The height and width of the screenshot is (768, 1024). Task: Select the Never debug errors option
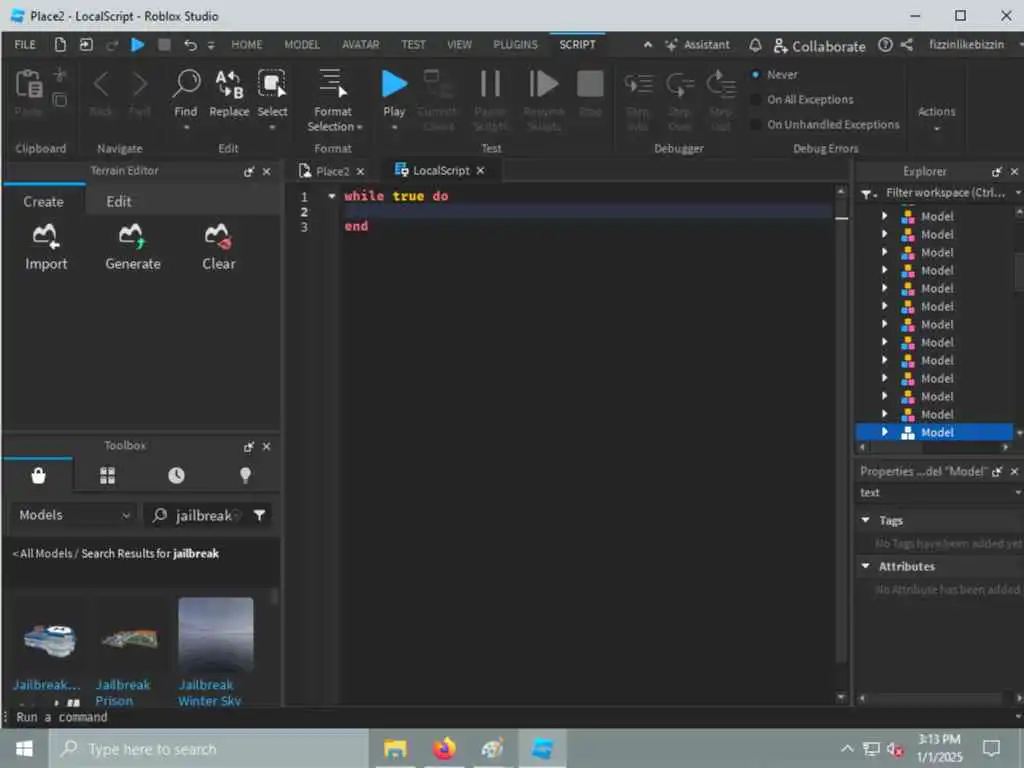(775, 74)
